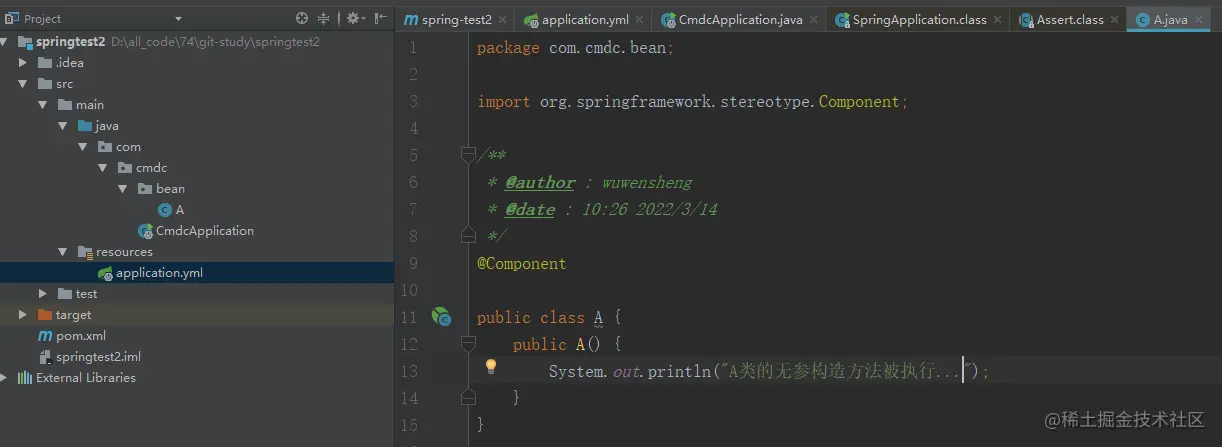Click the java source folder icon
The height and width of the screenshot is (447, 1222).
[x=84, y=126]
